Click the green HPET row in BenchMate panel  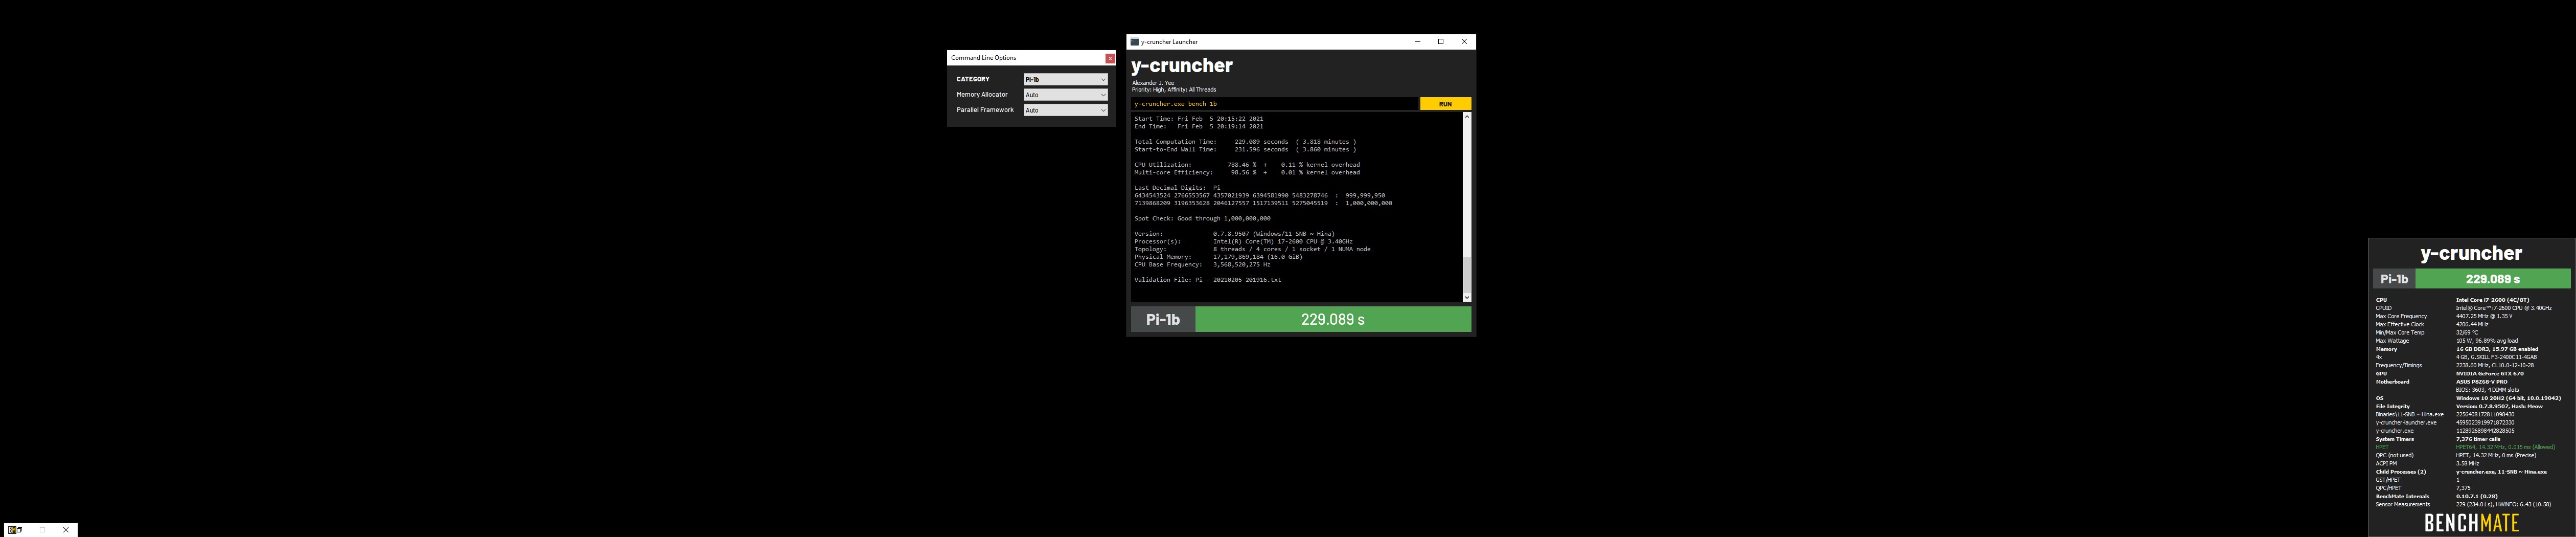(2465, 447)
